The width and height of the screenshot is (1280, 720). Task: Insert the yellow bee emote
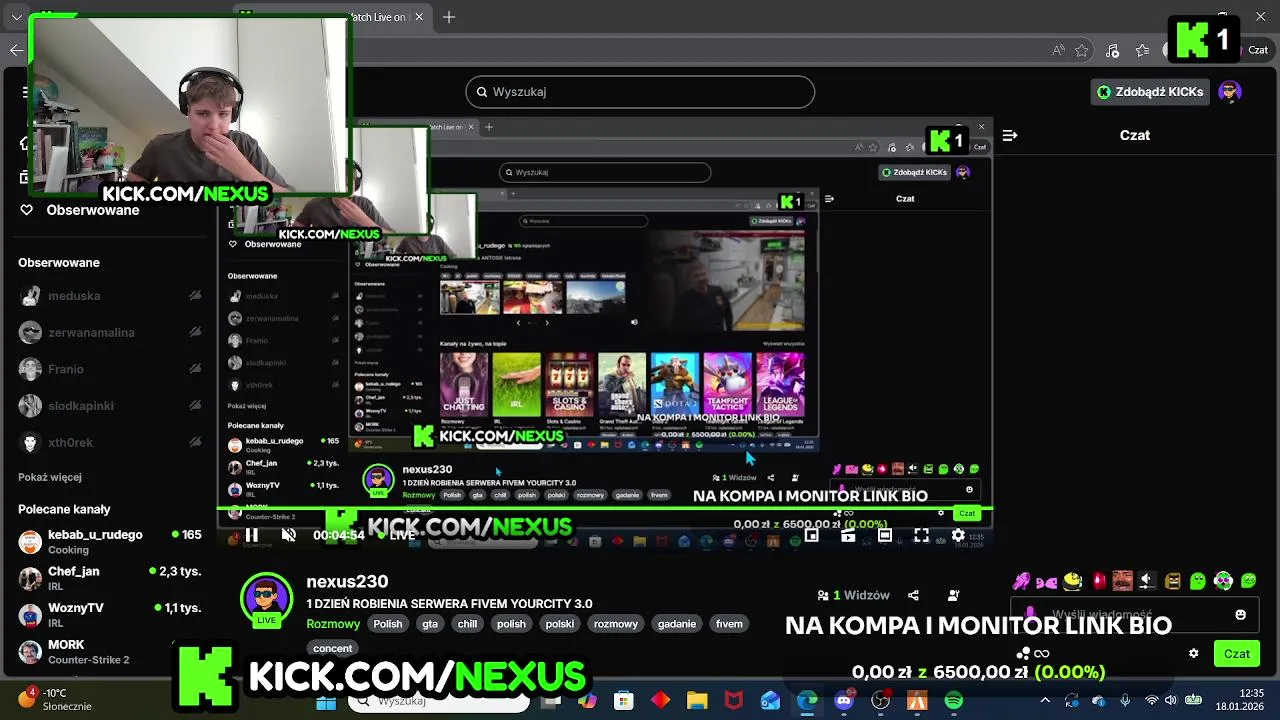(1072, 581)
